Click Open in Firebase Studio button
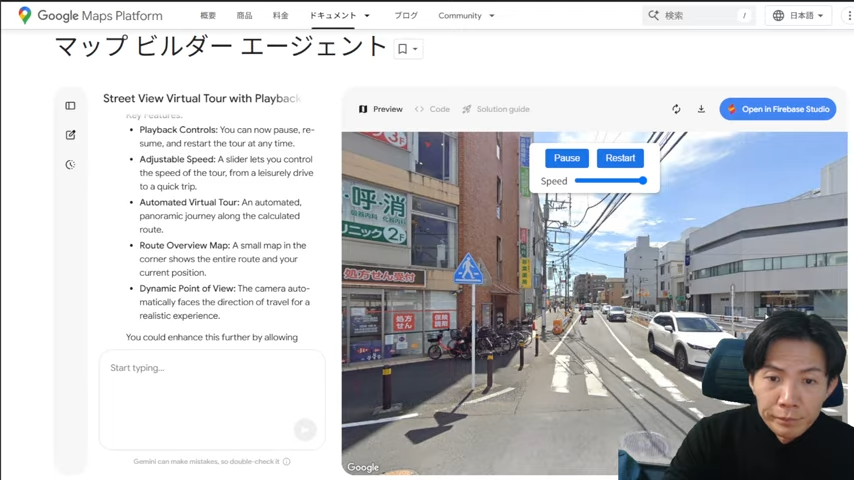854x480 pixels. pyautogui.click(x=777, y=109)
